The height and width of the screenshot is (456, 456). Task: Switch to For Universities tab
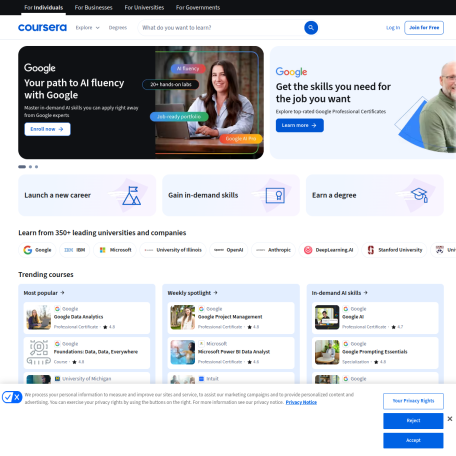coord(144,7)
